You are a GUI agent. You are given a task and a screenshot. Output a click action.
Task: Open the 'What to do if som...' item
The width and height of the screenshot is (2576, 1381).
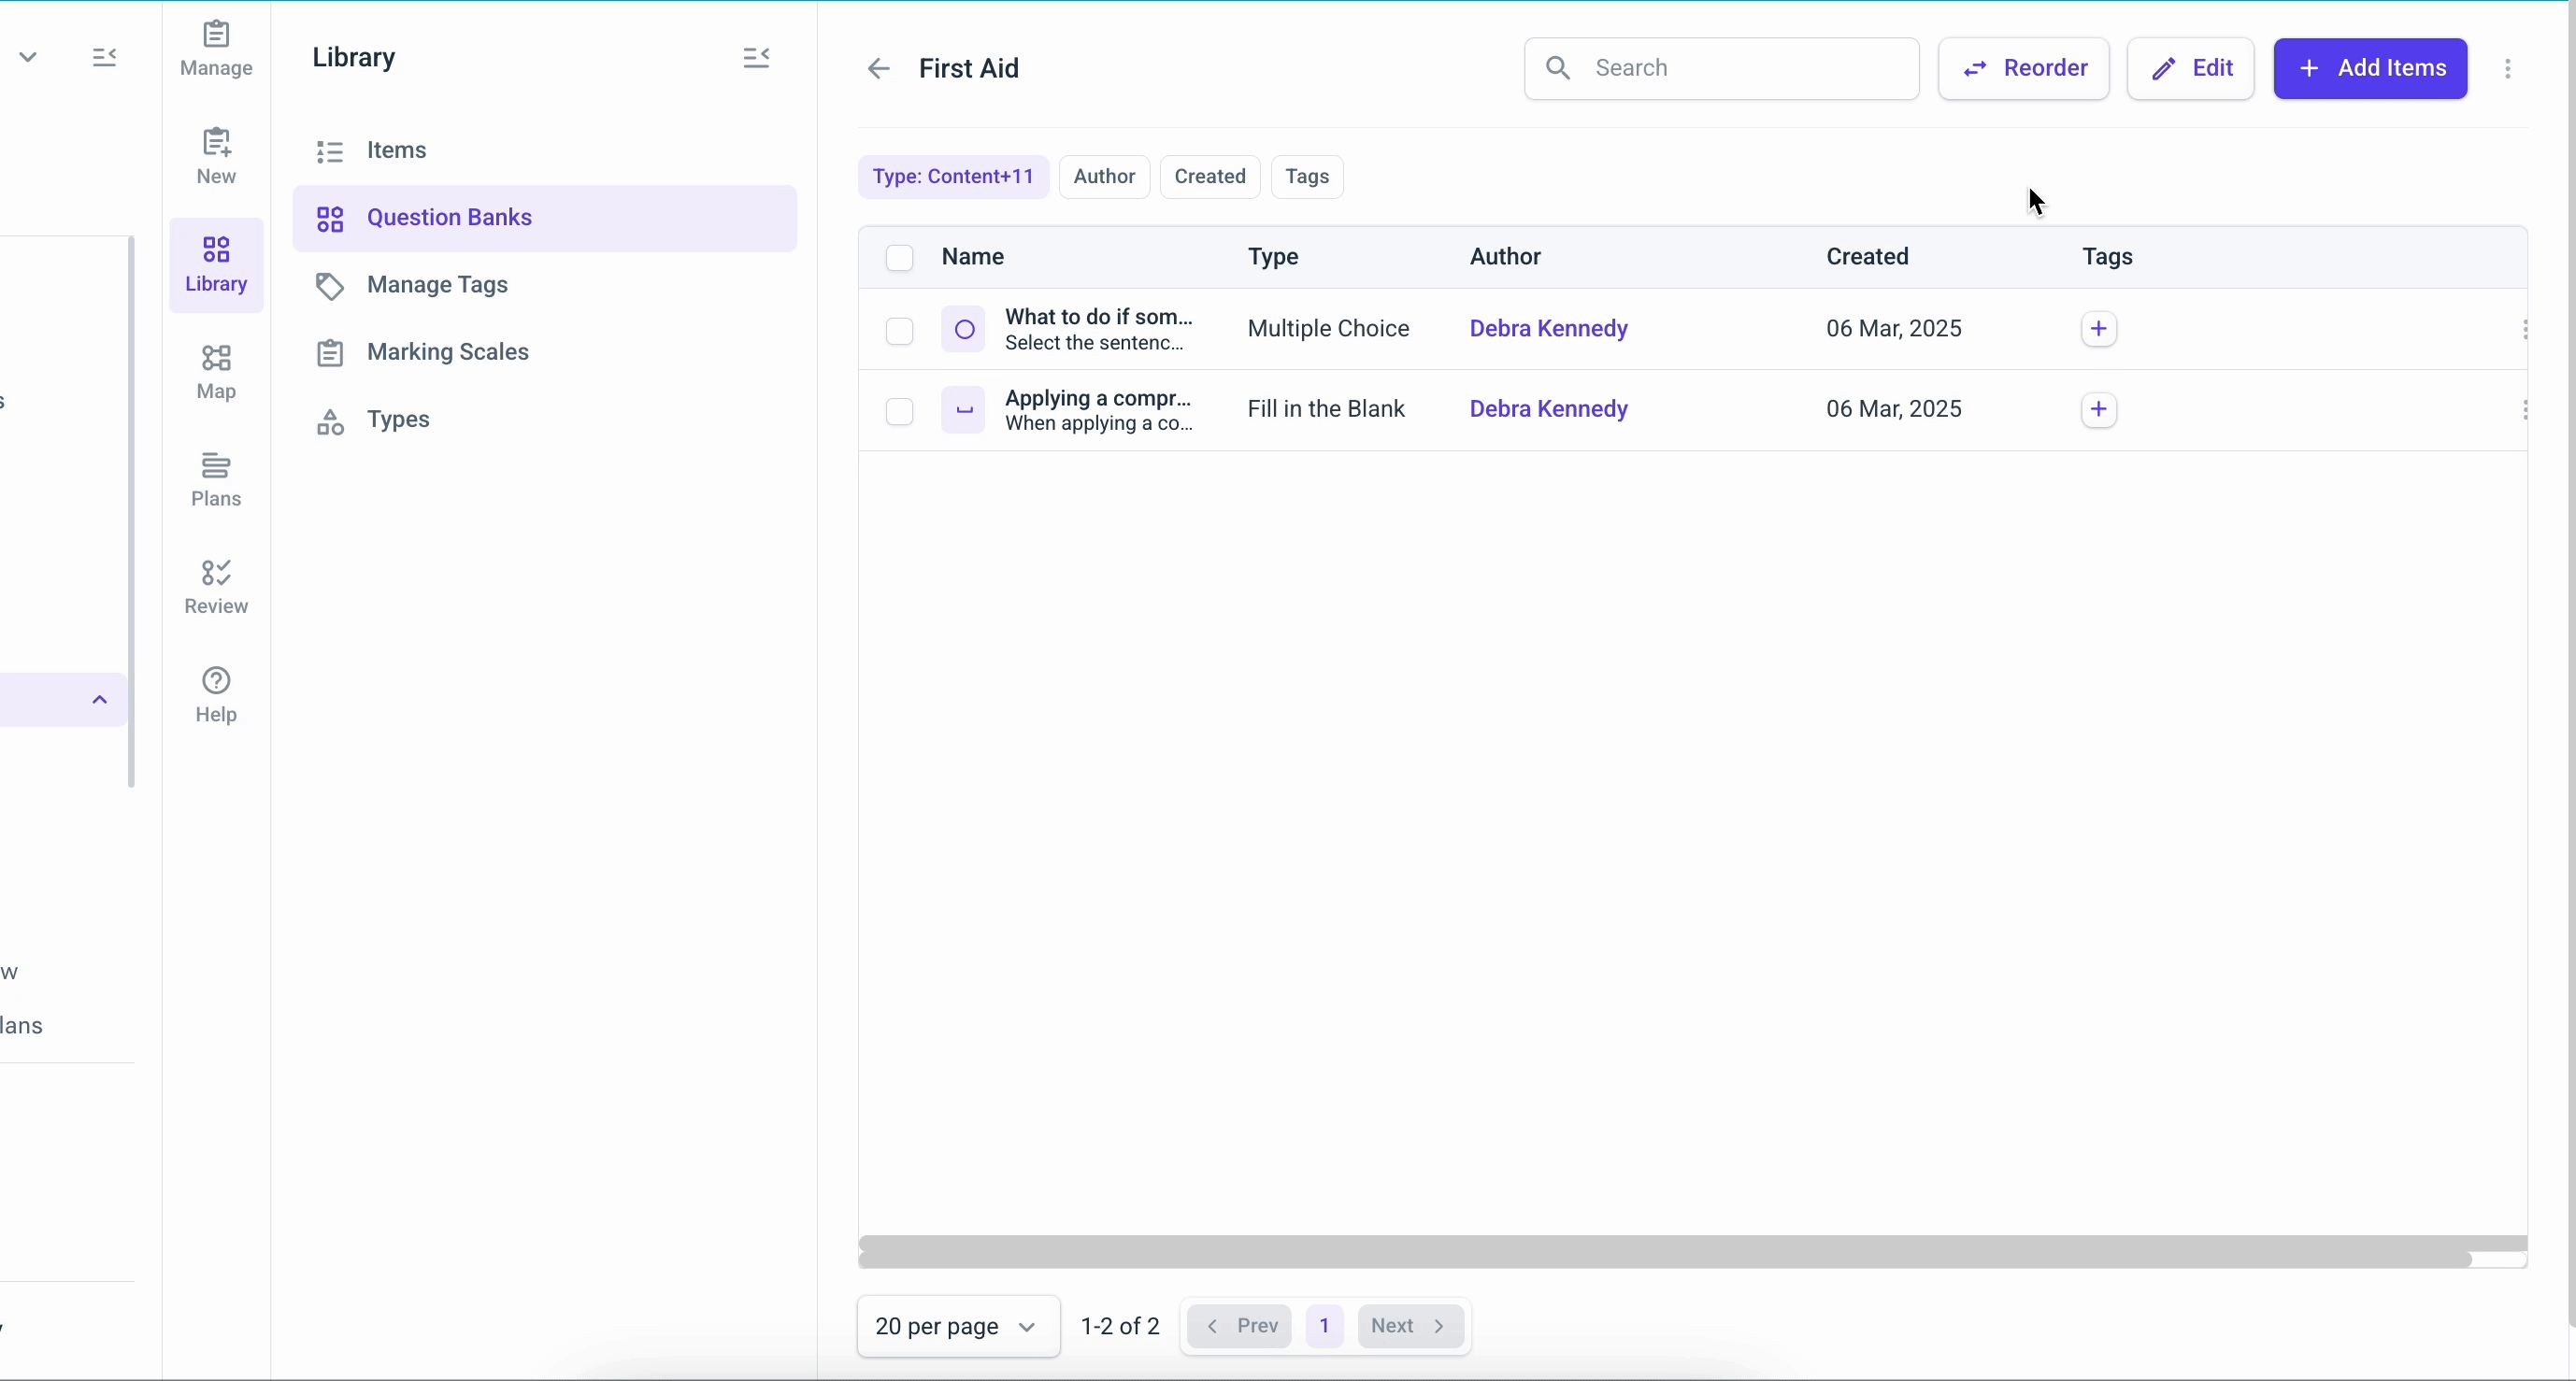pyautogui.click(x=1099, y=330)
